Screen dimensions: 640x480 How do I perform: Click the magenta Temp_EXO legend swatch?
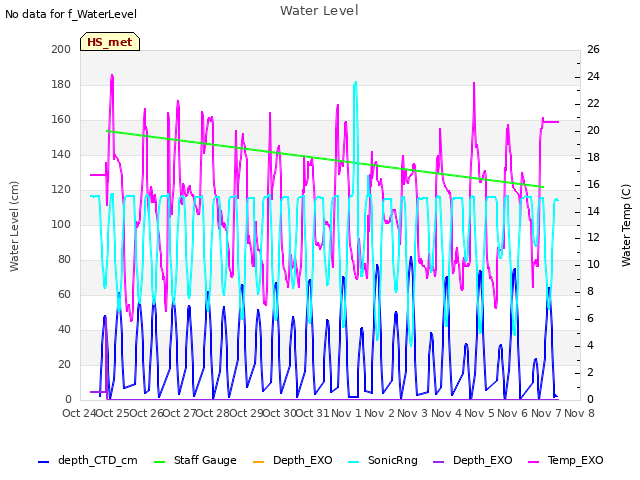(x=533, y=462)
